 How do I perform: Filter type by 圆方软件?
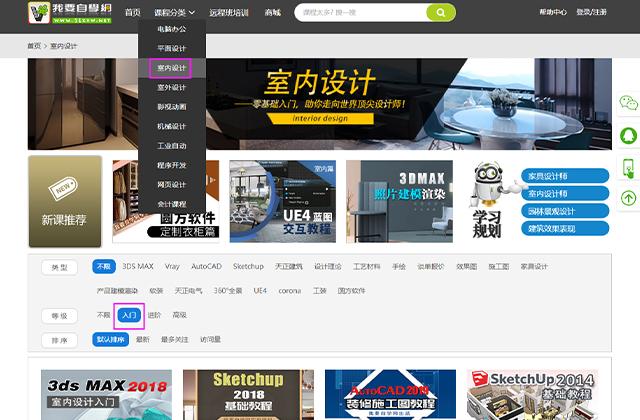[x=351, y=291]
